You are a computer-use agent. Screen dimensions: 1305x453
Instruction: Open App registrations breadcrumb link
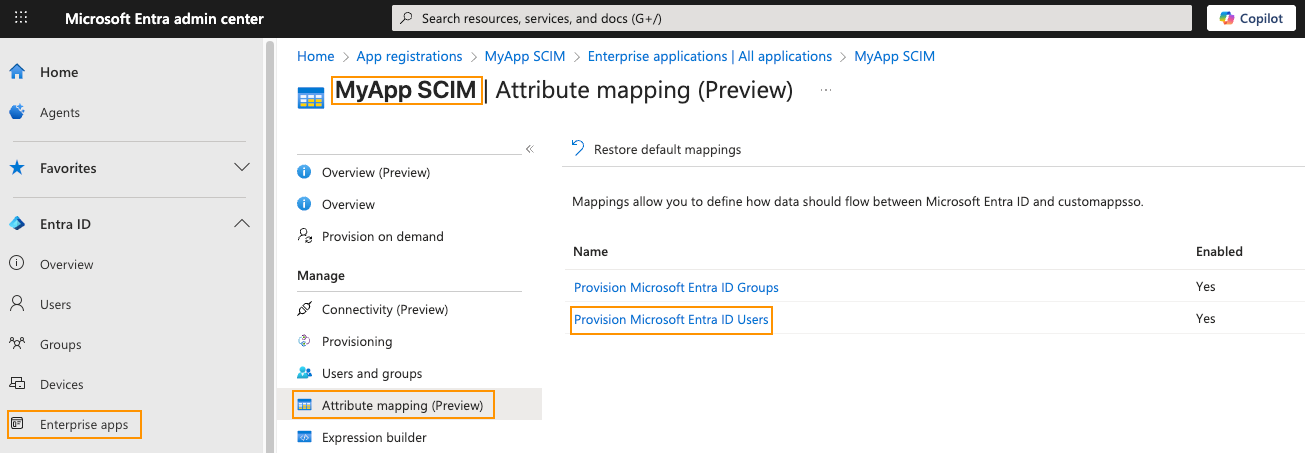point(410,56)
